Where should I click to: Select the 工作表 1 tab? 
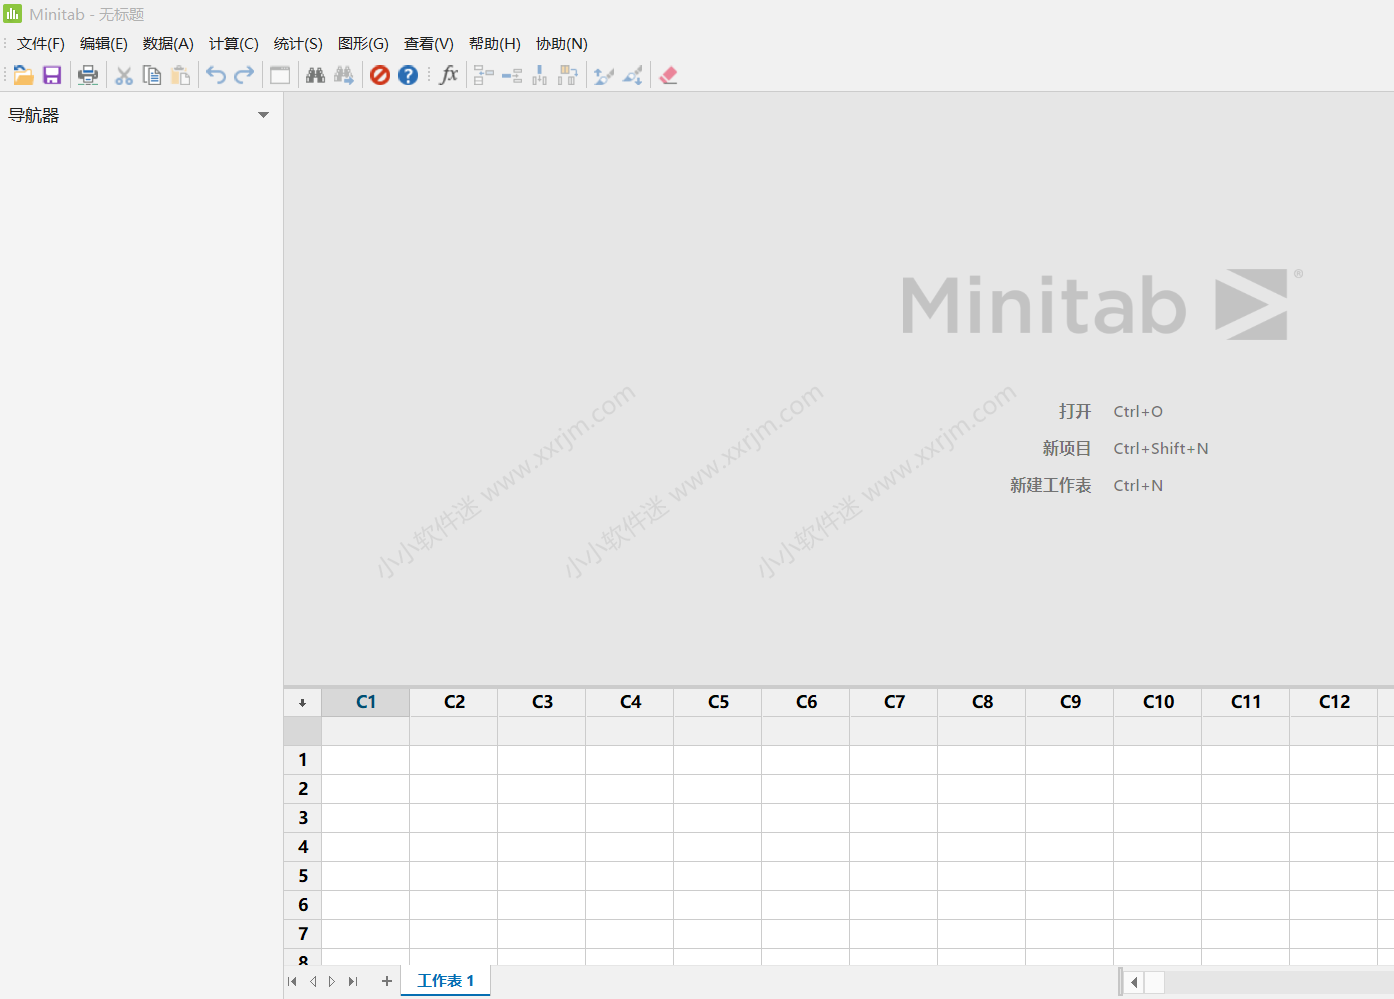(x=446, y=981)
